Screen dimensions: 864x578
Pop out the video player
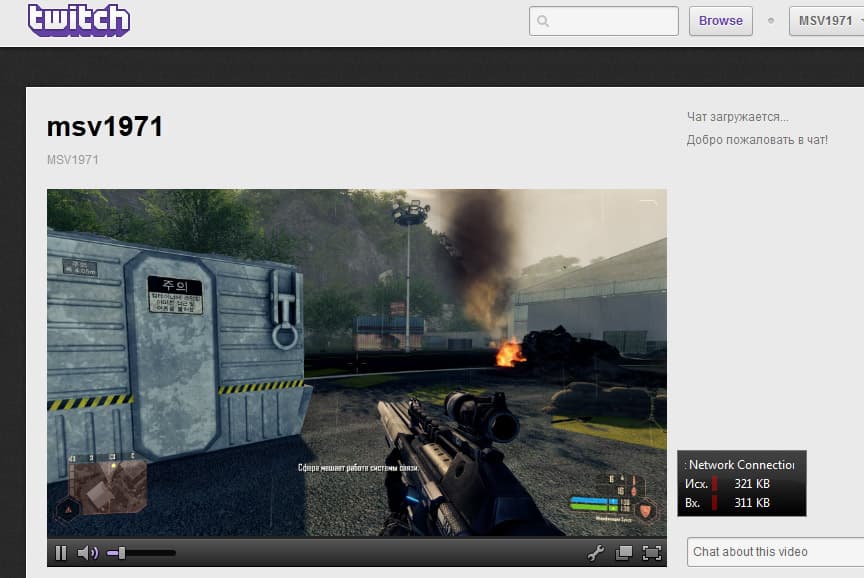[x=624, y=553]
